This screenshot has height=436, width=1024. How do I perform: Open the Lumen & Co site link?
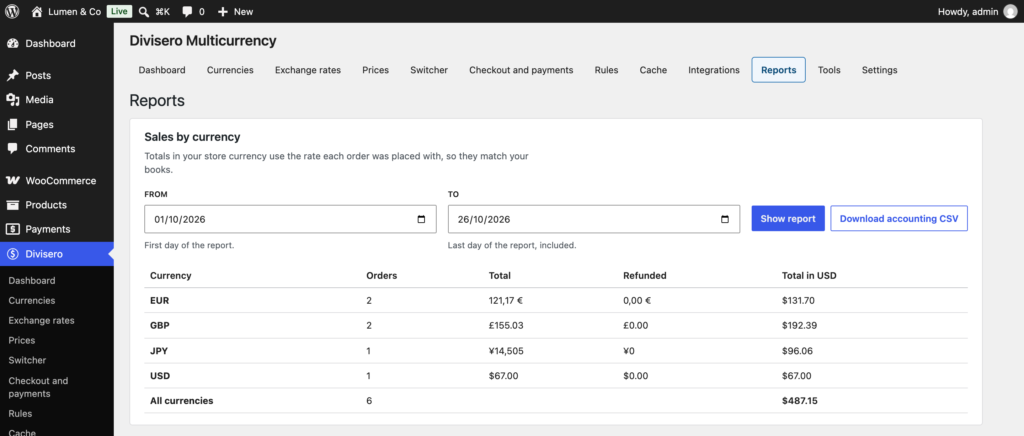tap(74, 11)
